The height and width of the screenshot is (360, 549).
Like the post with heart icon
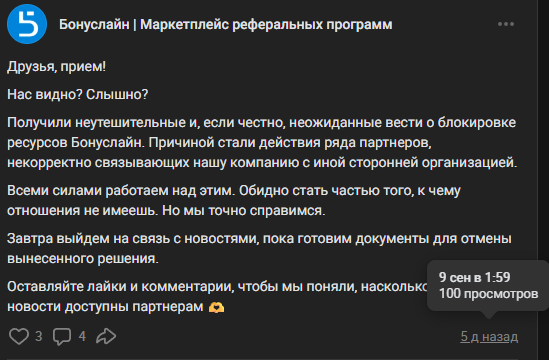19,336
